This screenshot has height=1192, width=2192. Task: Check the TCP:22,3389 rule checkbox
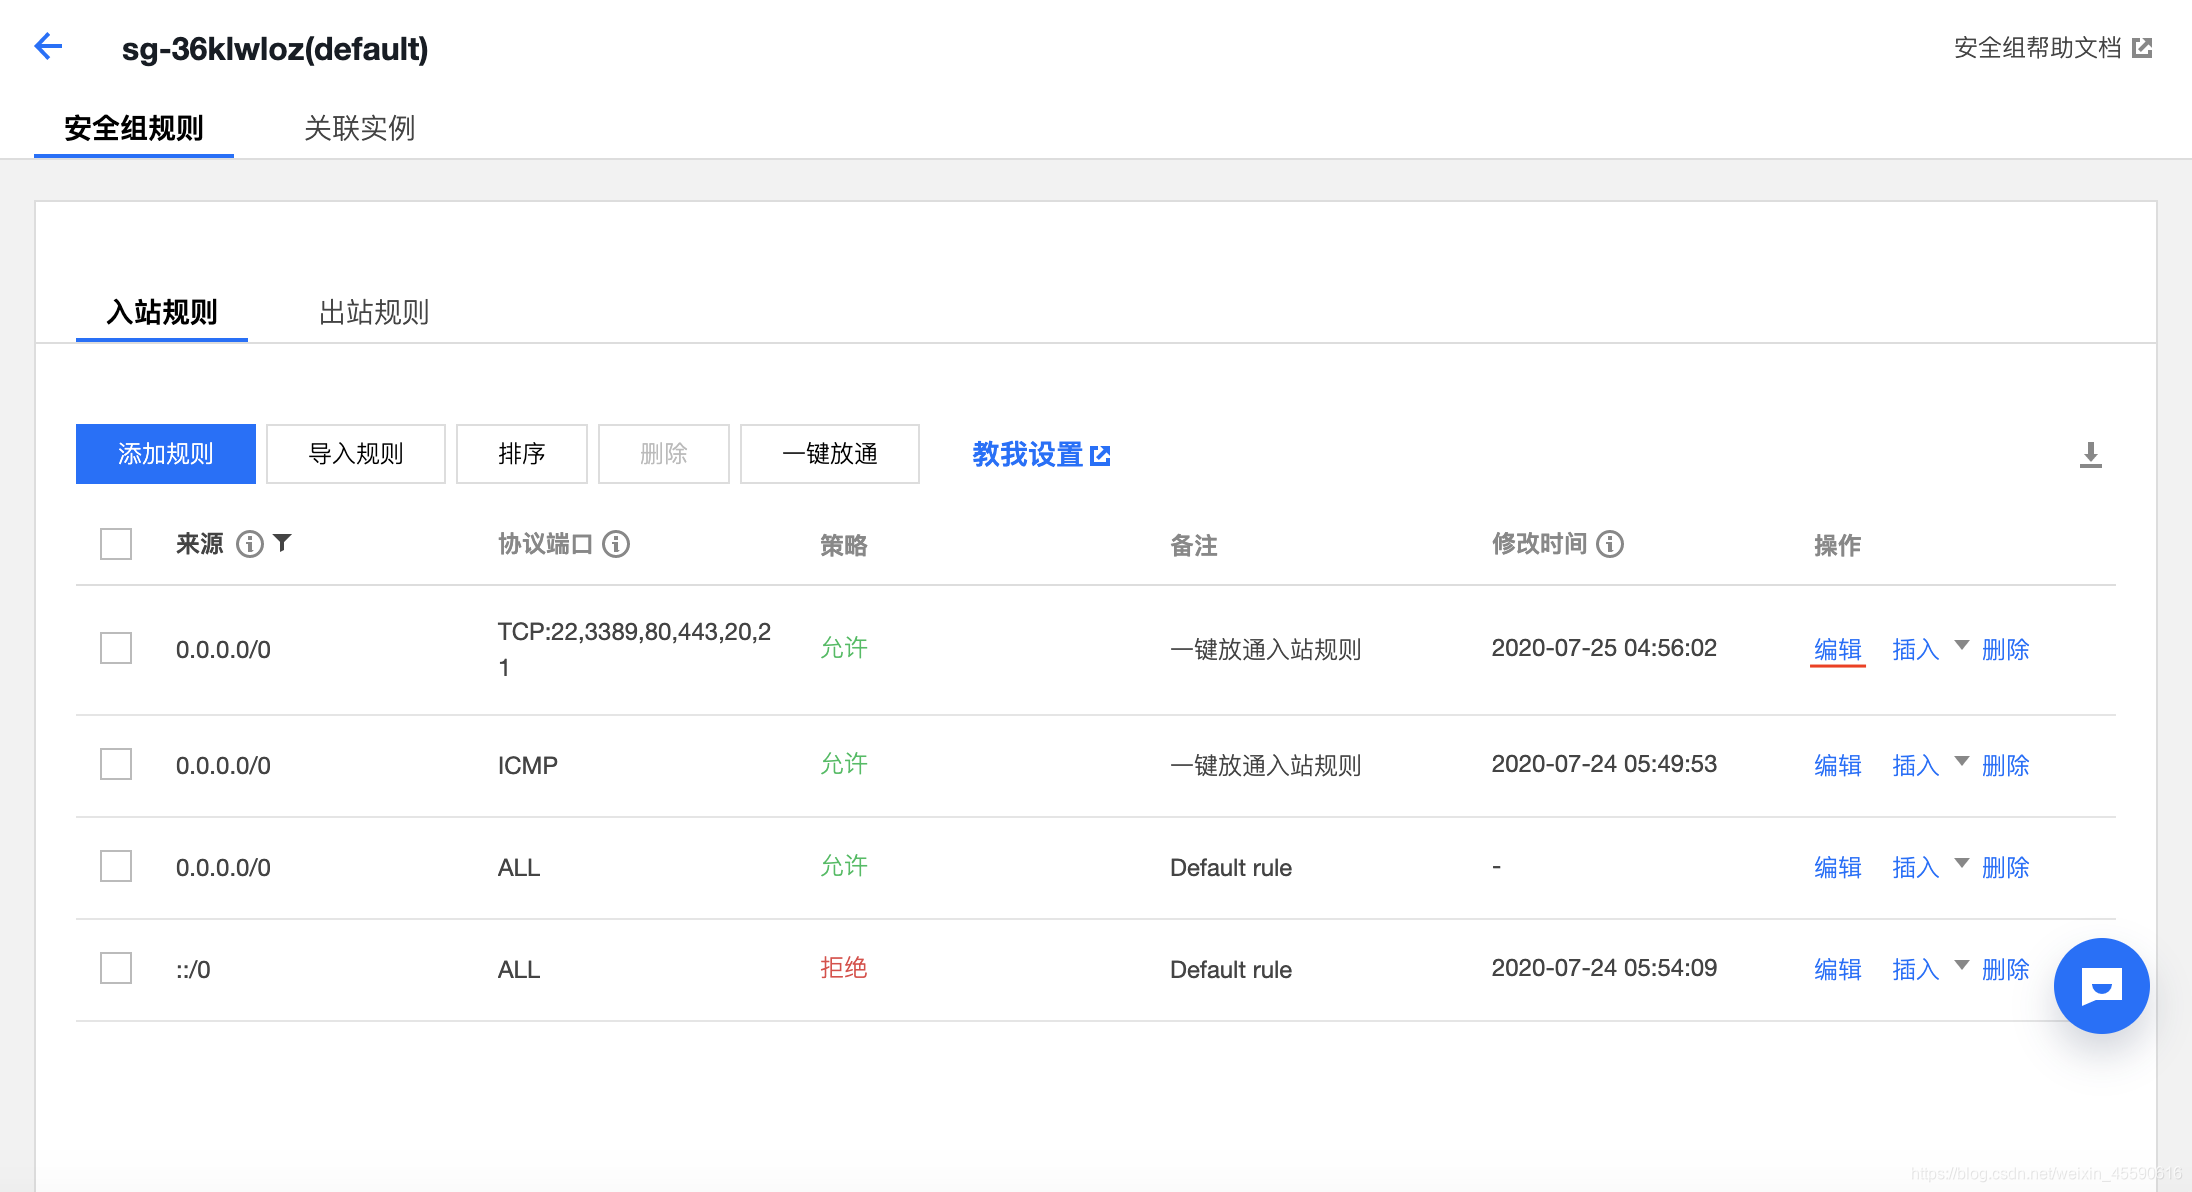116,648
